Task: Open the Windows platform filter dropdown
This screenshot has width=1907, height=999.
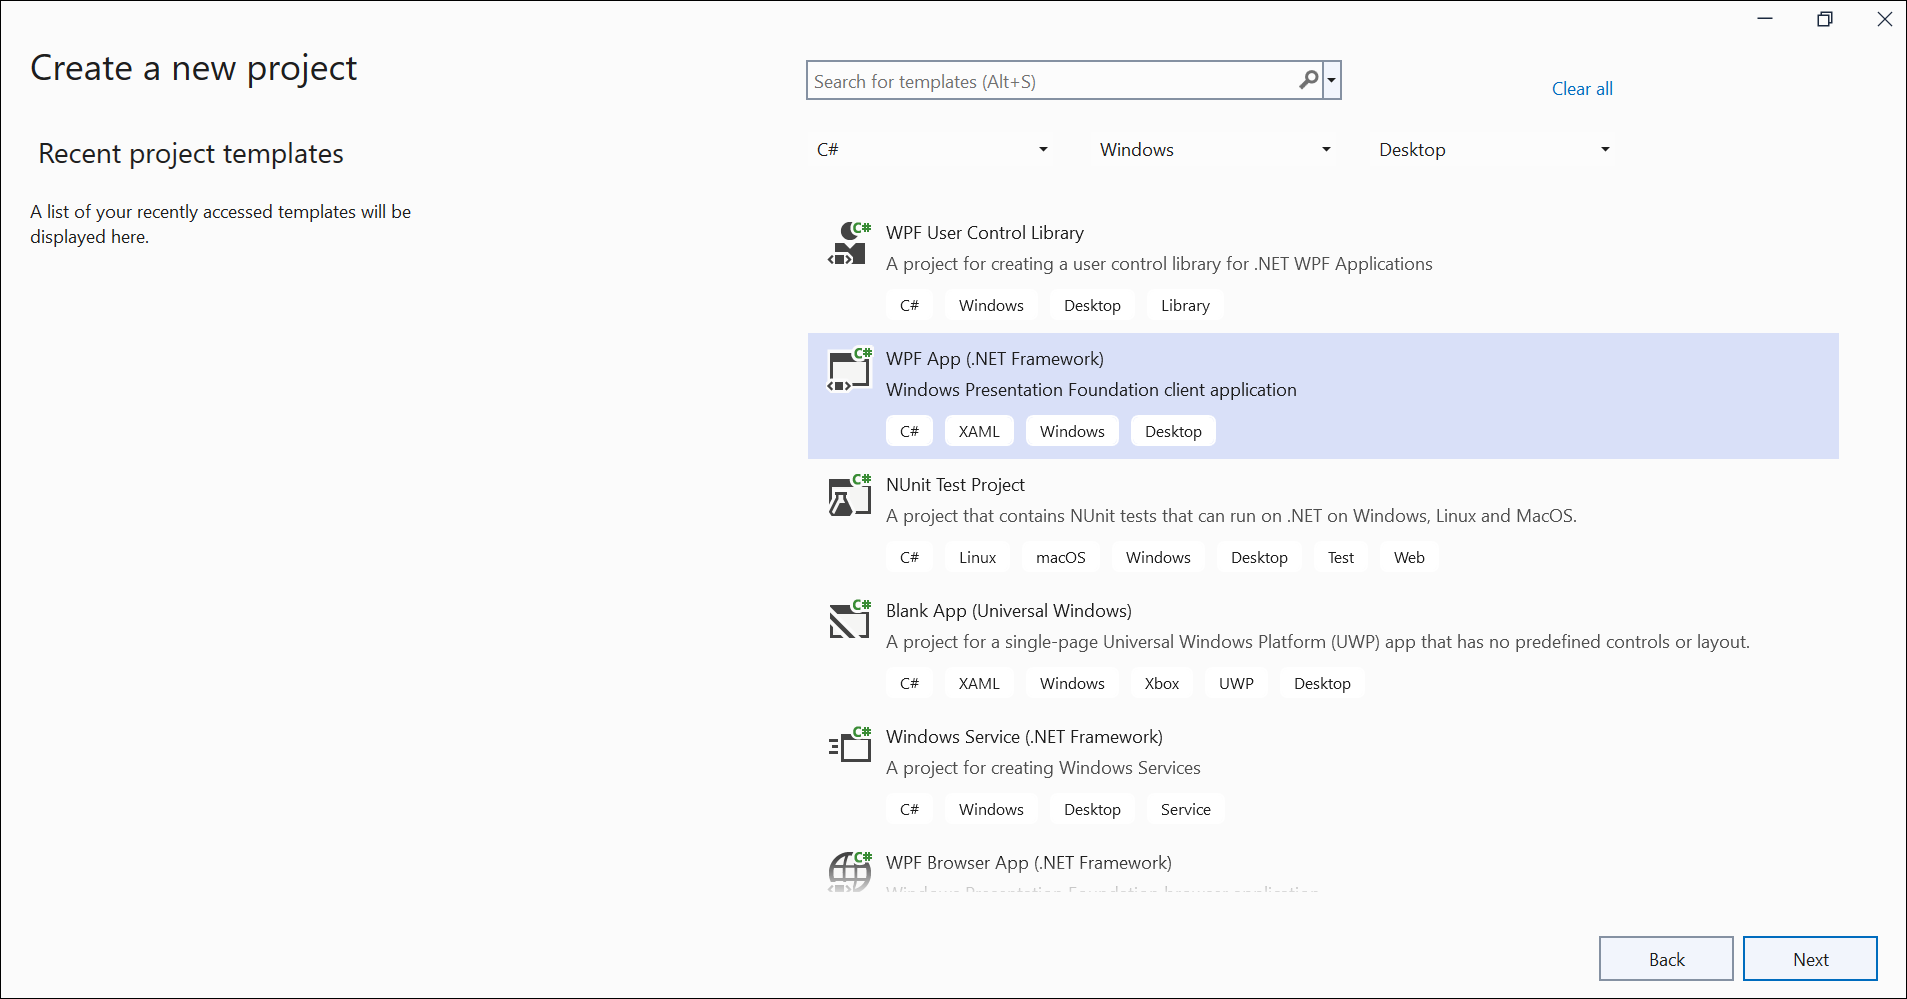Action: (x=1215, y=150)
